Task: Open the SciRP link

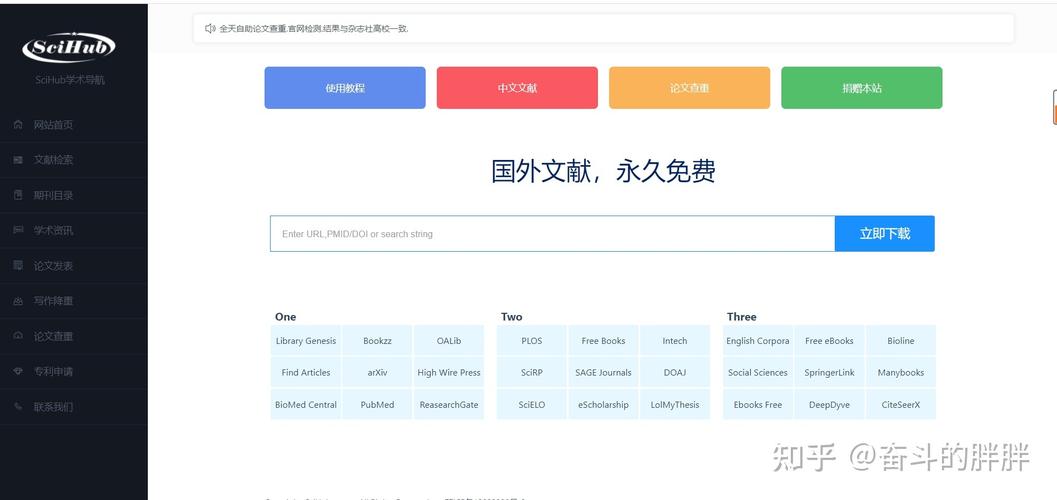Action: point(532,373)
